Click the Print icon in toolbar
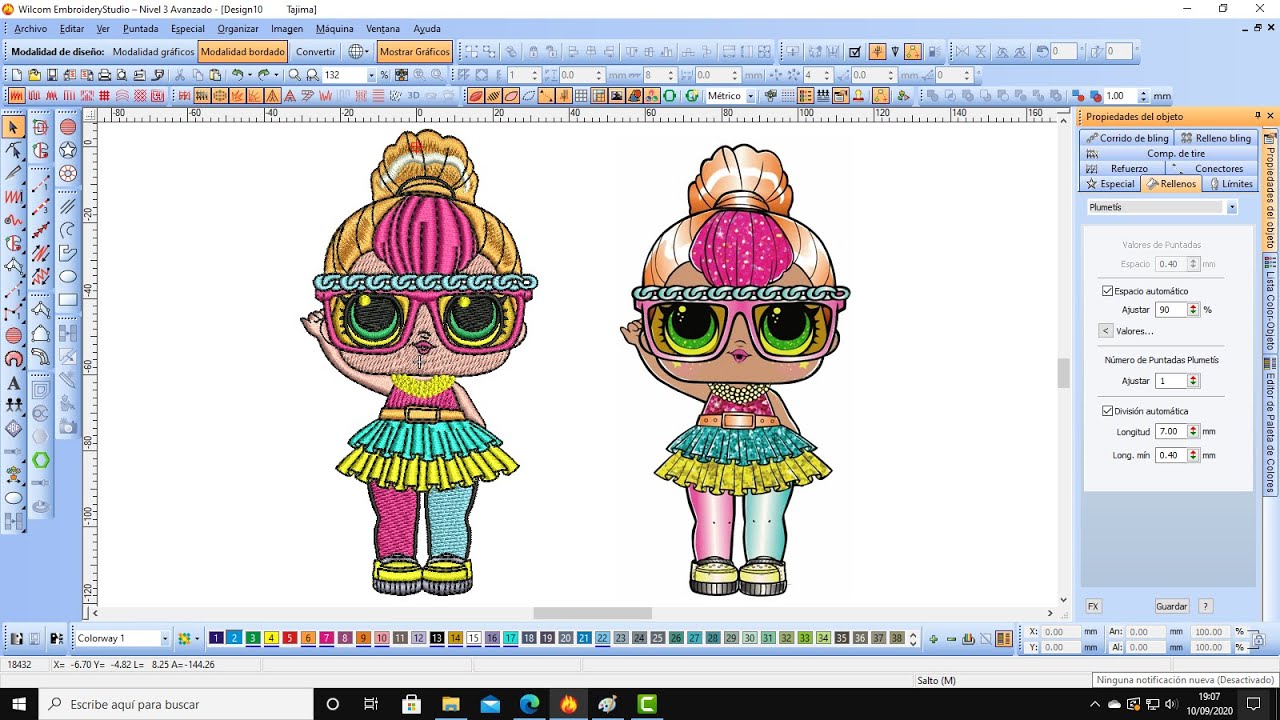Image resolution: width=1280 pixels, height=720 pixels. click(x=104, y=75)
